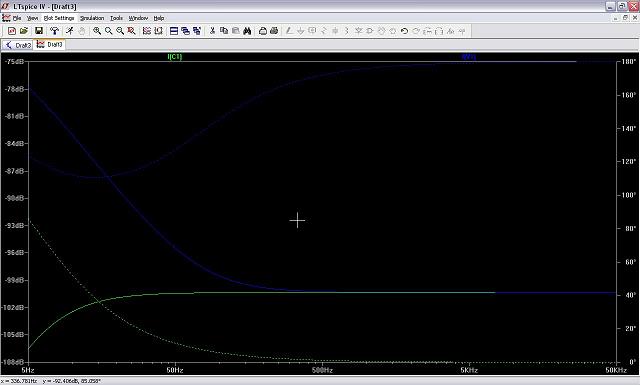Click the blue trace label at plot top

coord(469,57)
